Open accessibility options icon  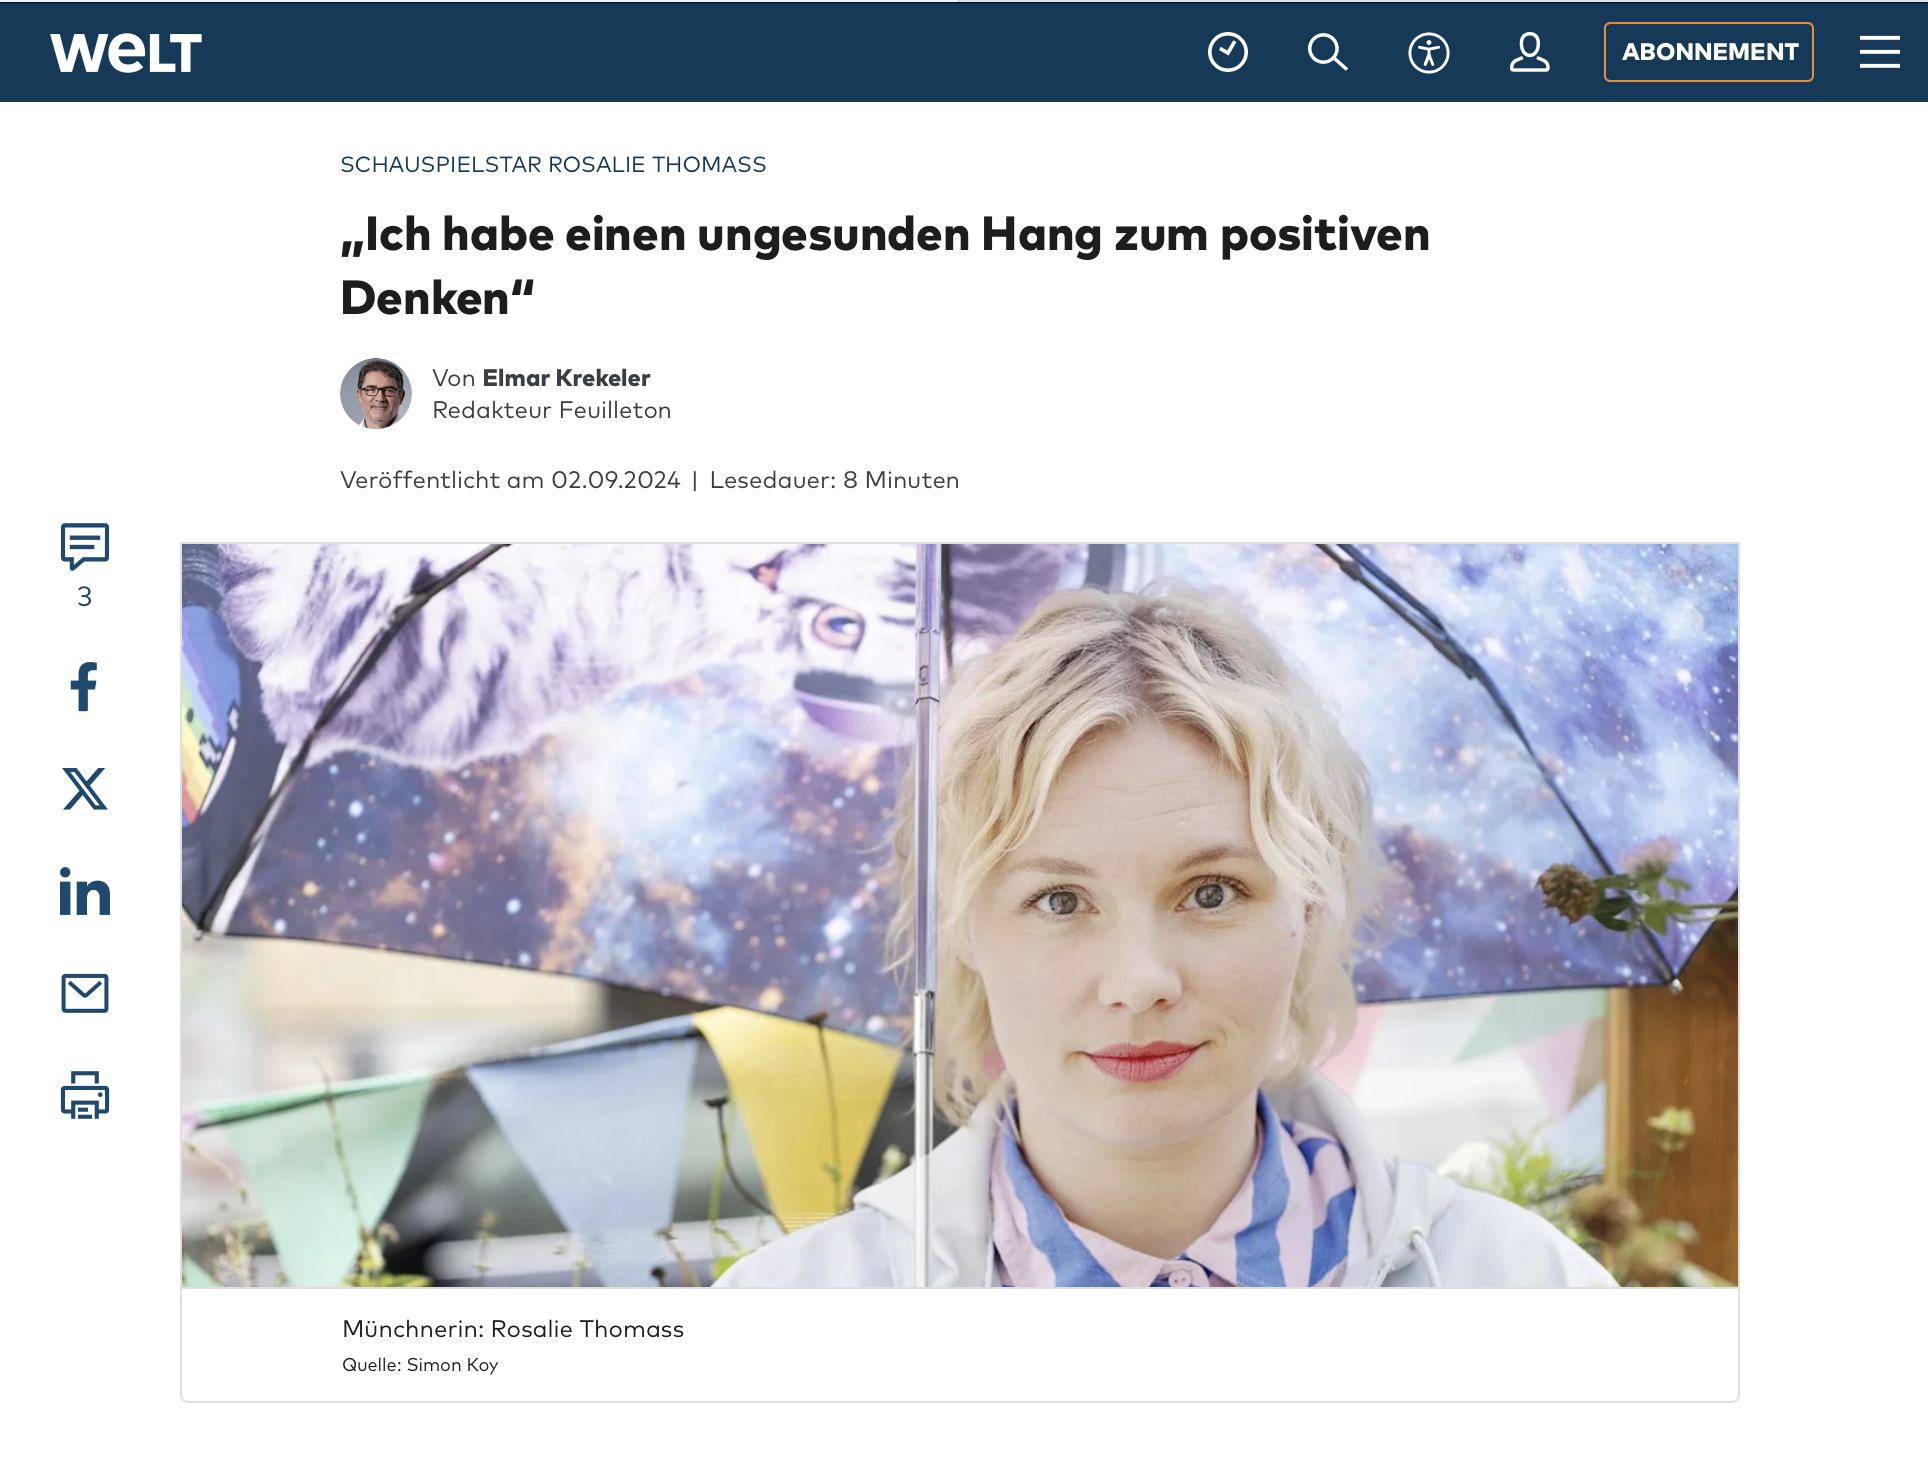pos(1428,52)
